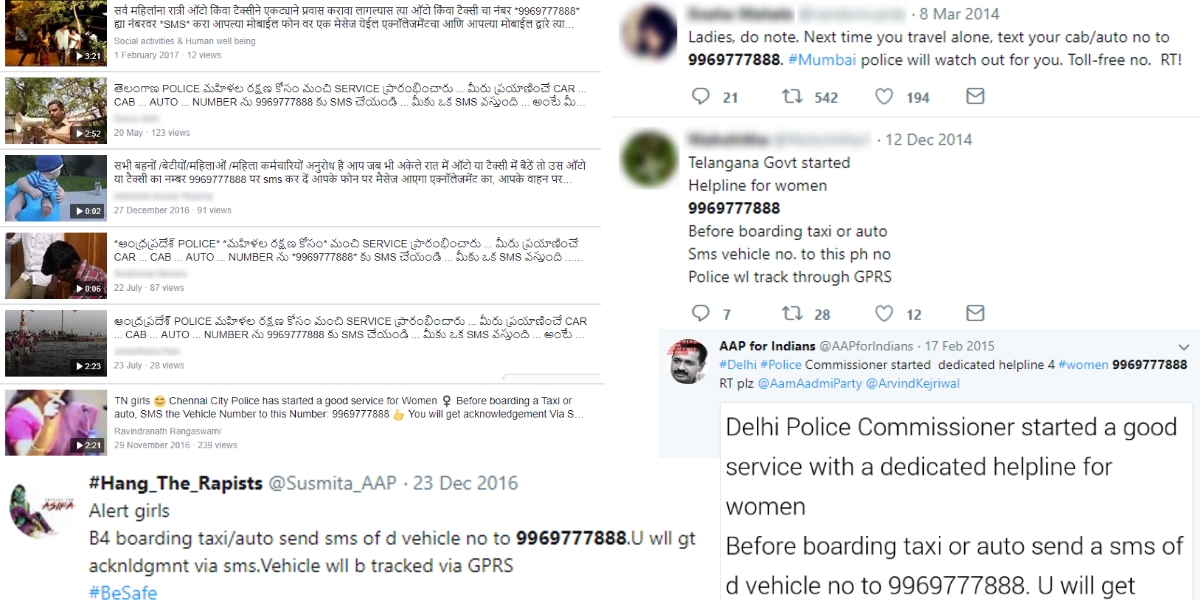Image resolution: width=1200 pixels, height=600 pixels.
Task: Play the 3:21 Marathi video thumbnail
Action: click(42, 35)
